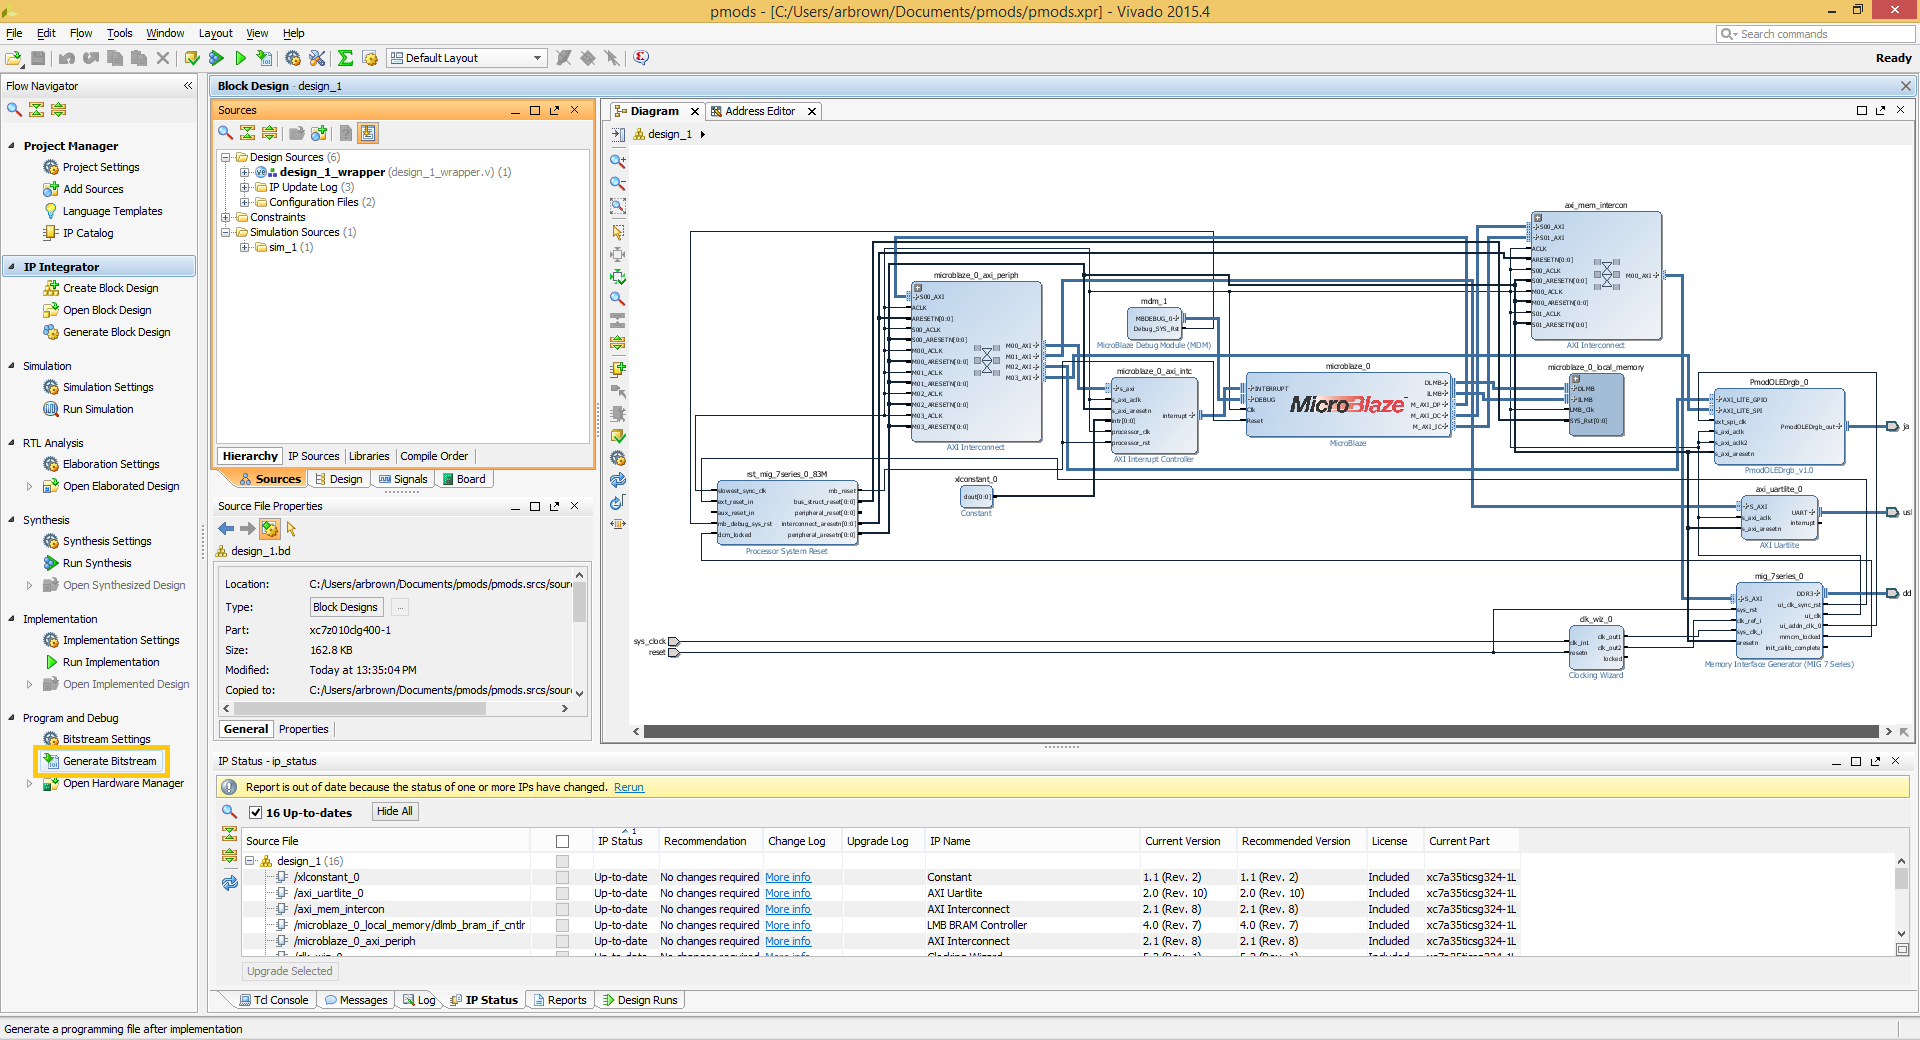Toggle the 16 Up-to-dates checkbox
The height and width of the screenshot is (1040, 1920).
255,813
